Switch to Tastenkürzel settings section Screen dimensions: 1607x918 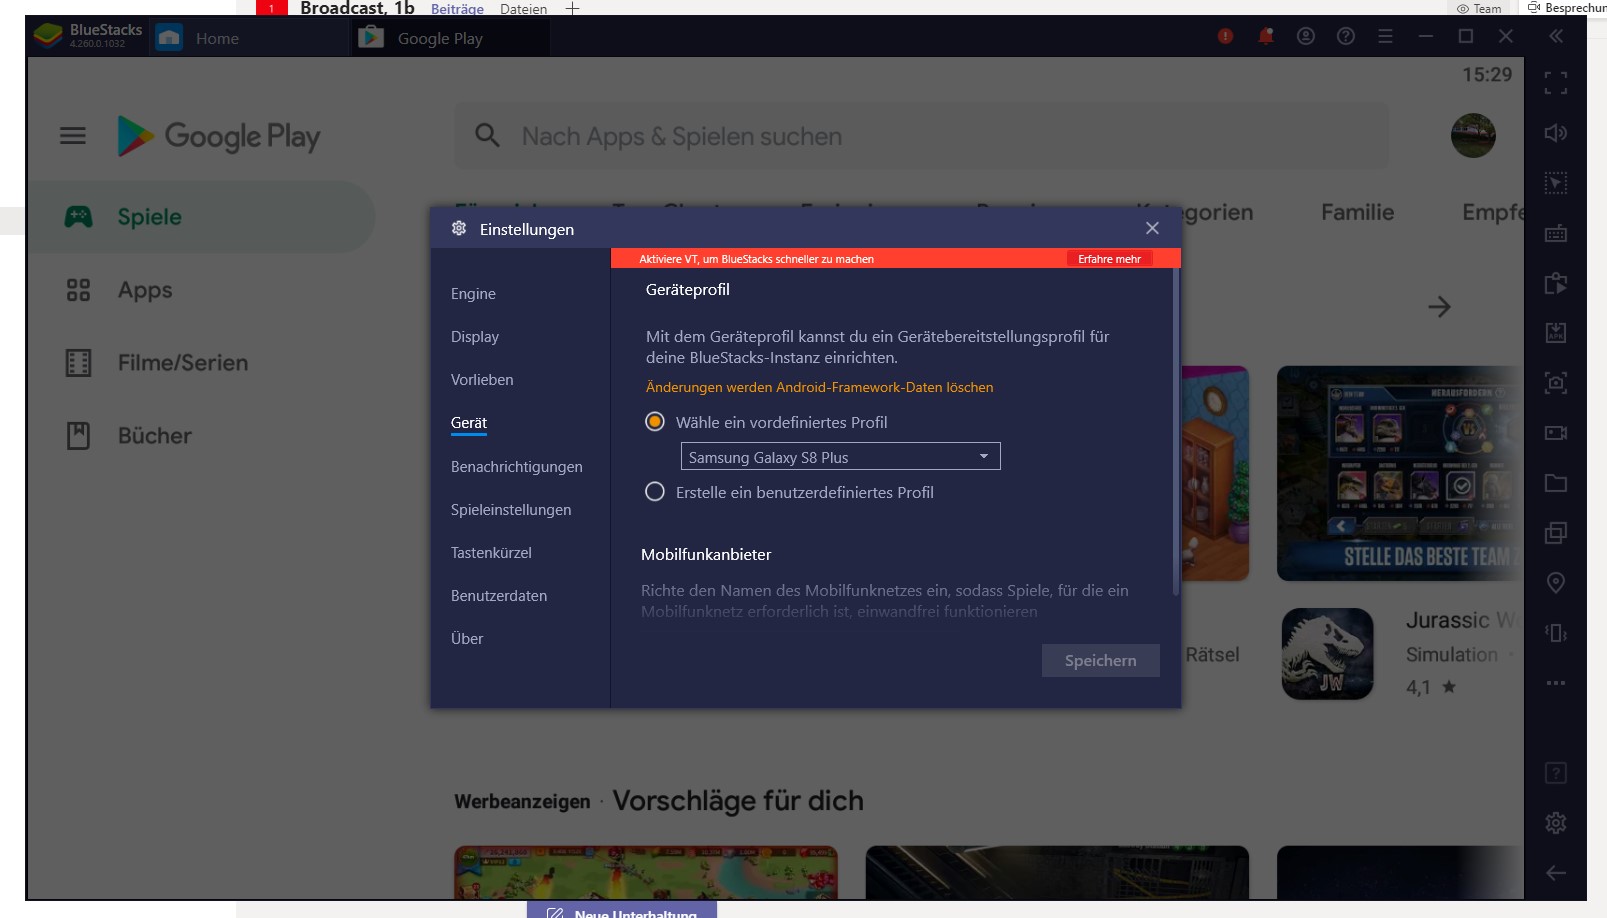point(491,553)
